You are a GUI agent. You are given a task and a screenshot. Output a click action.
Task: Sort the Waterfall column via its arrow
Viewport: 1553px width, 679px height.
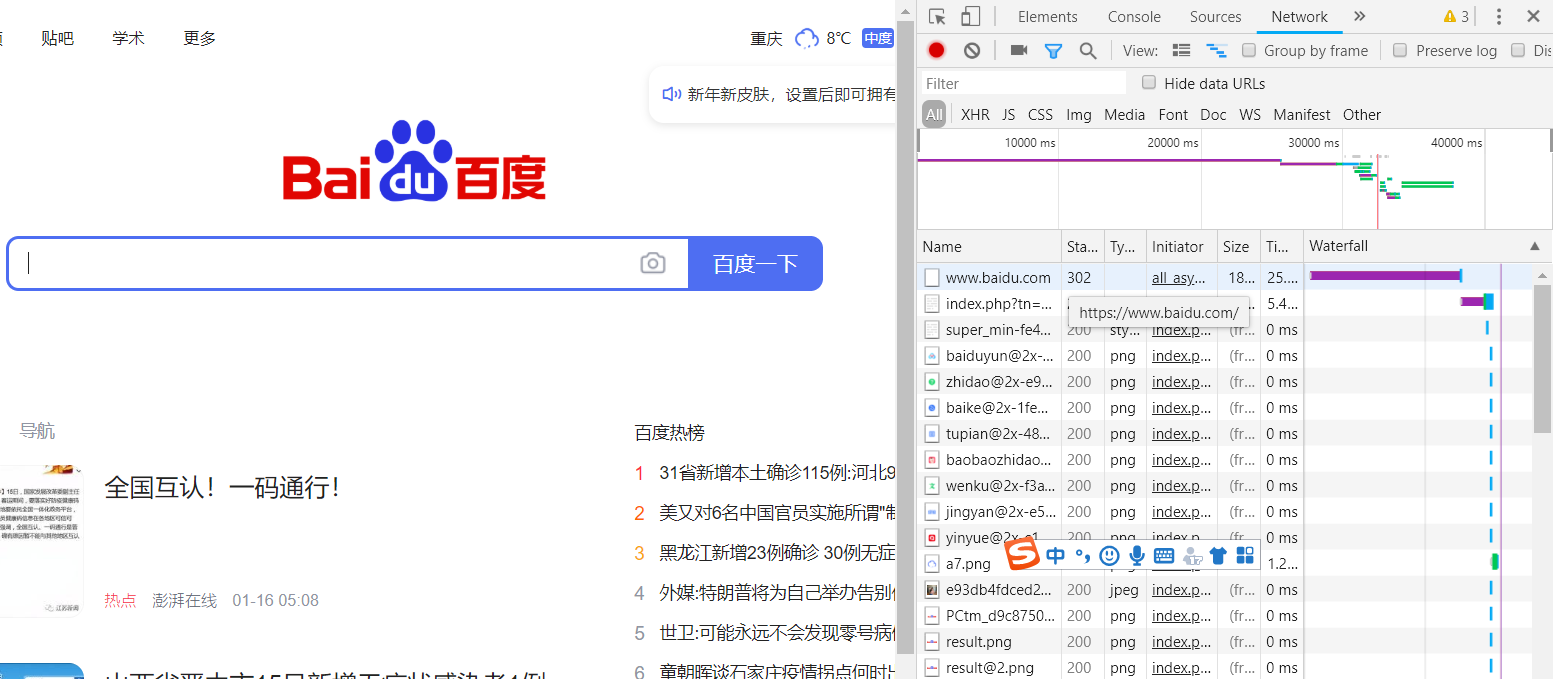coord(1535,246)
